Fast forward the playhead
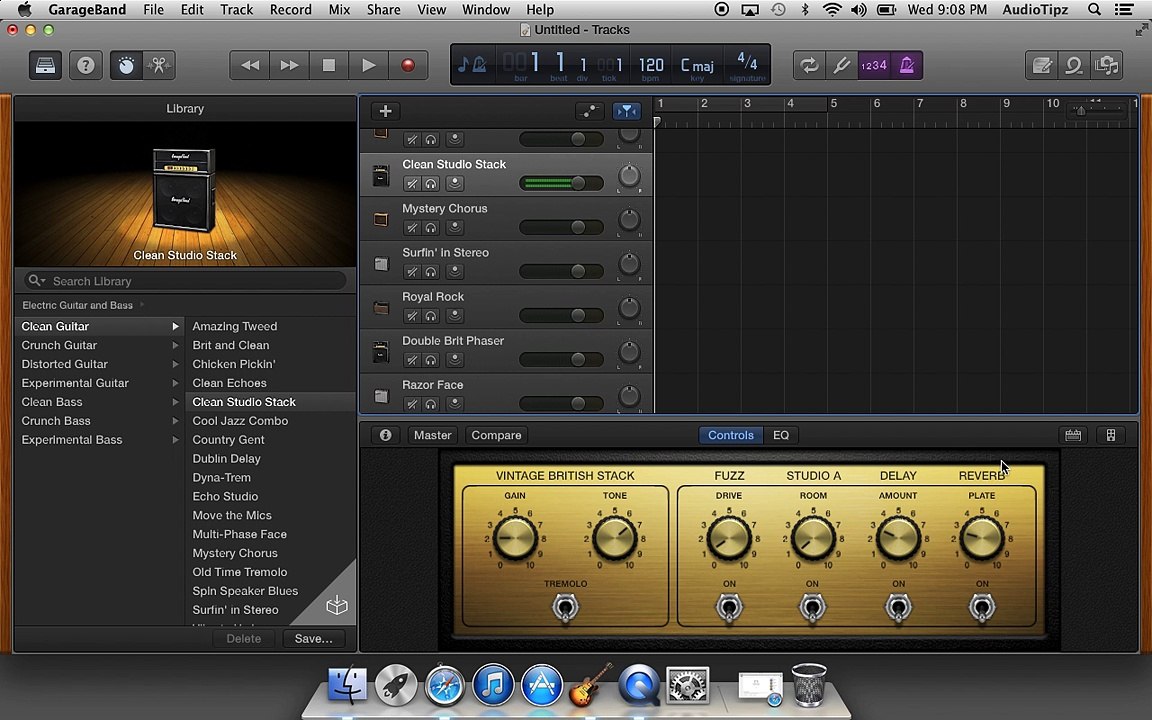This screenshot has height=720, width=1152. (289, 65)
